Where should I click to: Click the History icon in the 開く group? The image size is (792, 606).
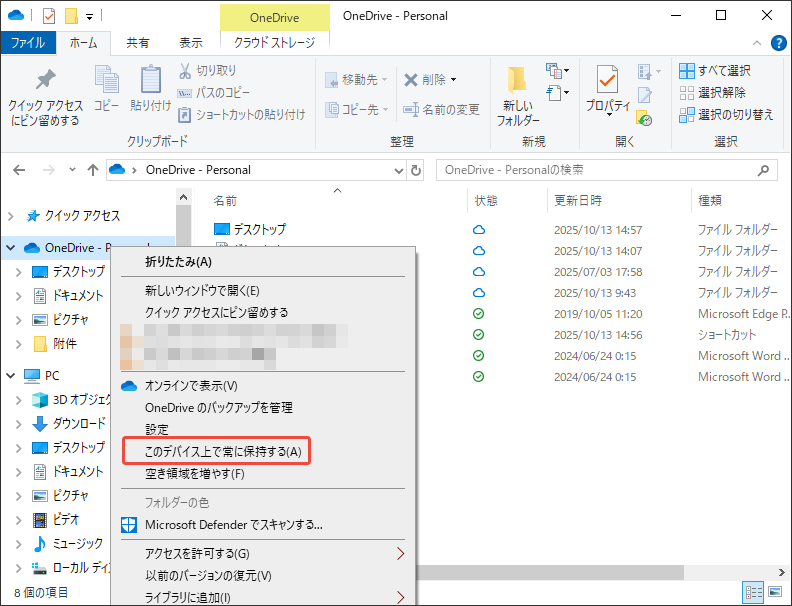point(645,119)
